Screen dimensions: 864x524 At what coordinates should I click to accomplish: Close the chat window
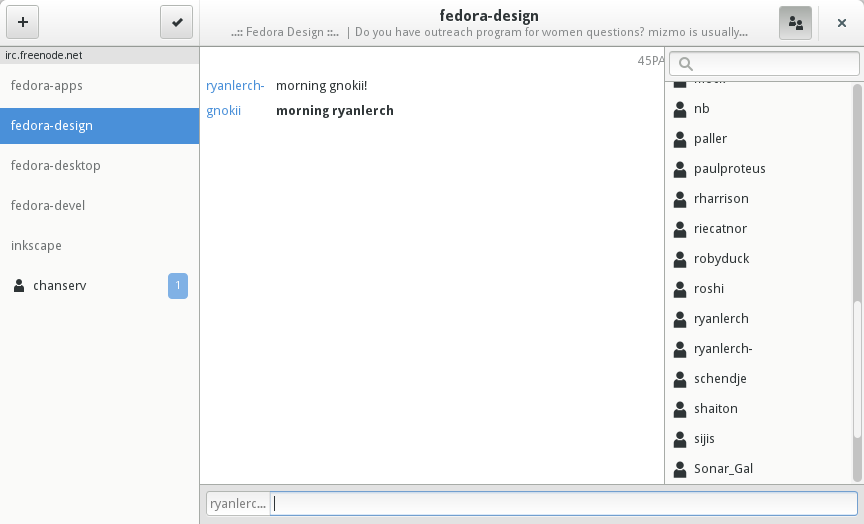[x=842, y=22]
